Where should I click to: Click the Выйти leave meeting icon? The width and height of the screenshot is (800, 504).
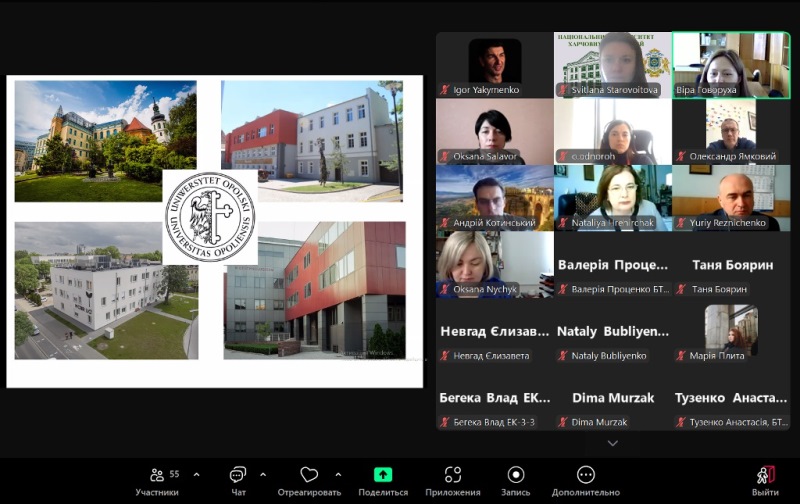[765, 475]
